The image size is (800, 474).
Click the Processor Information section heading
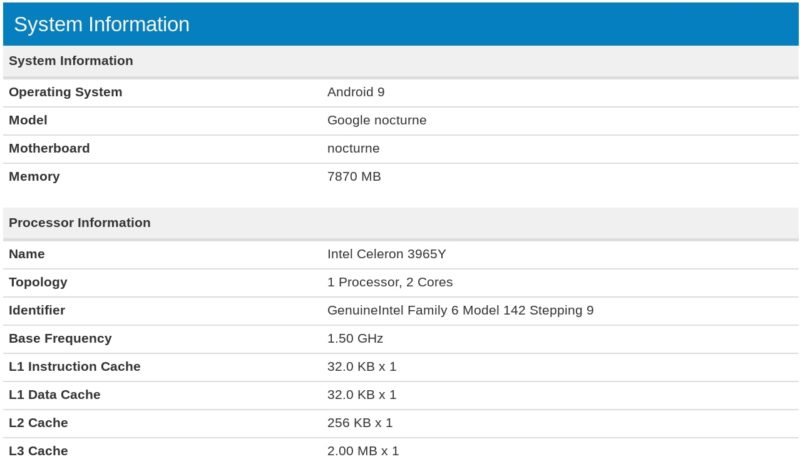80,223
